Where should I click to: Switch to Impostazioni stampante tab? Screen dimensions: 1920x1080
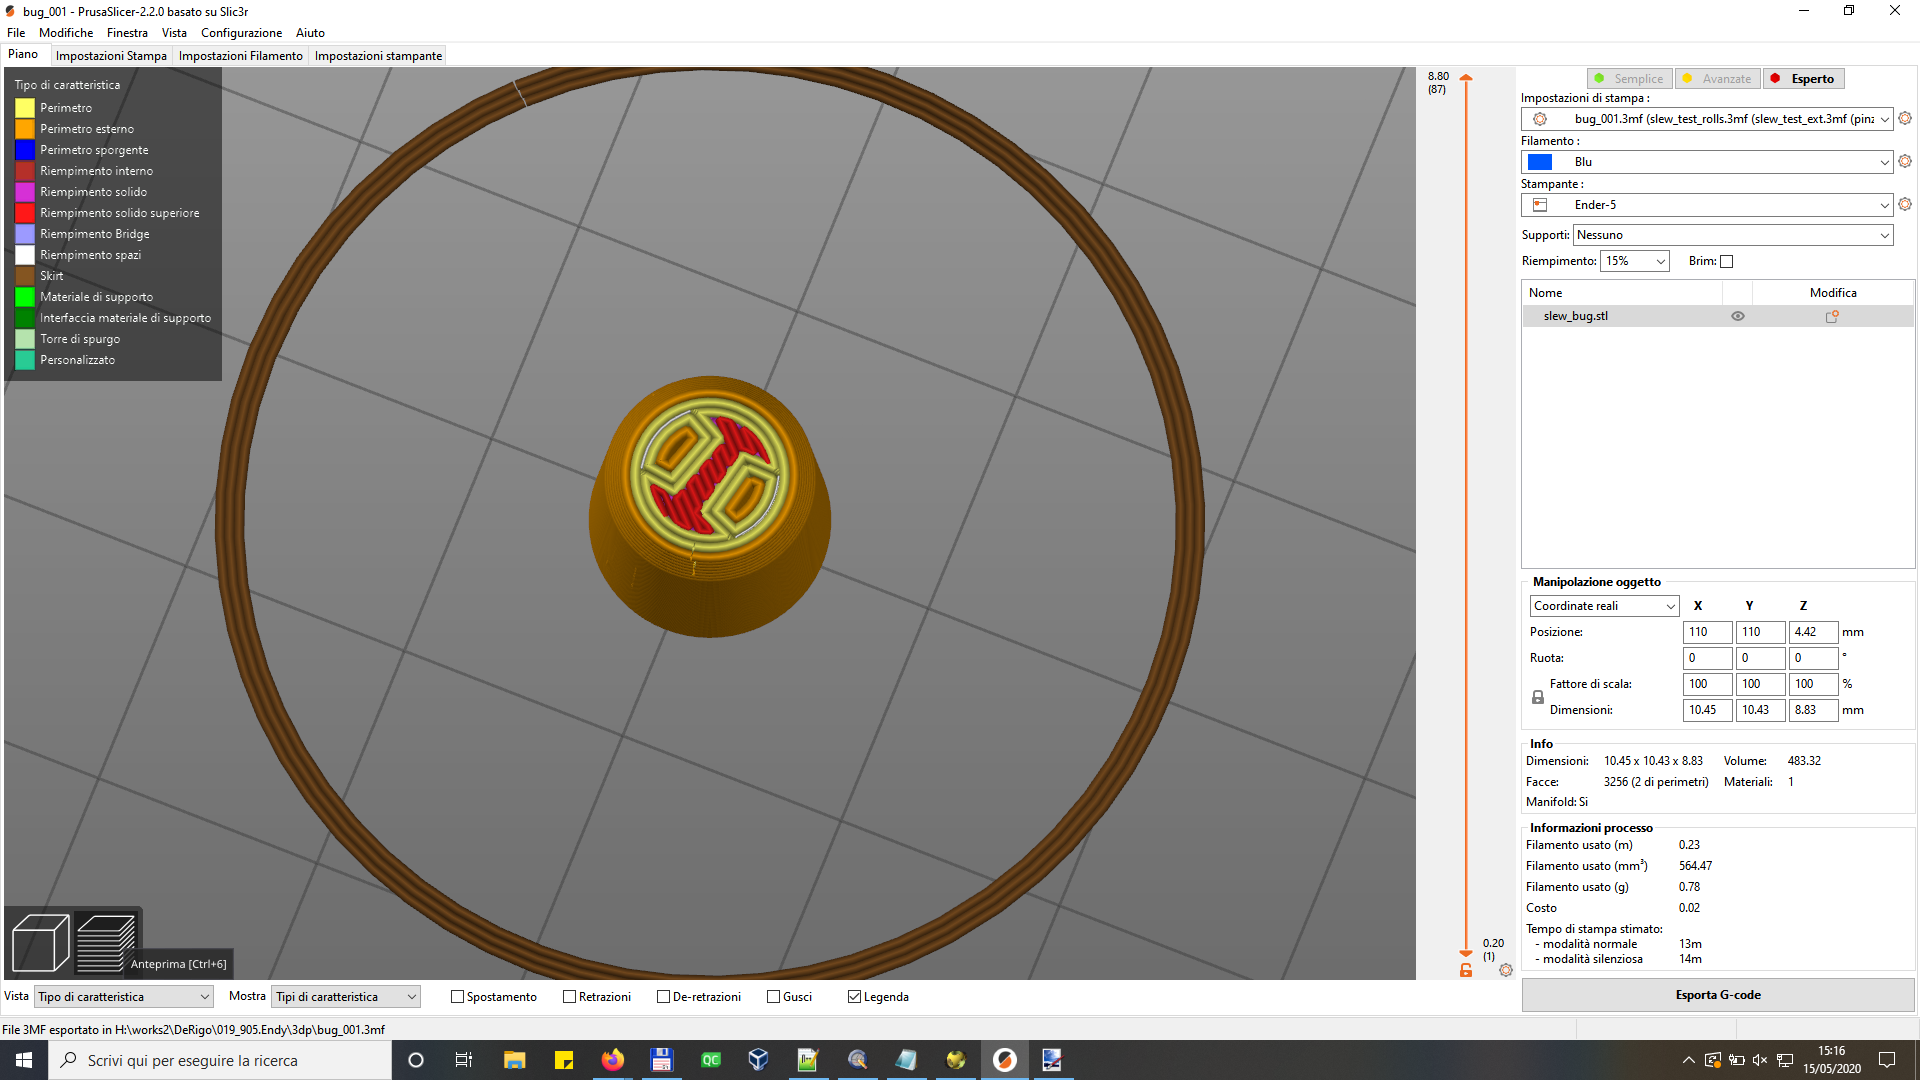378,56
